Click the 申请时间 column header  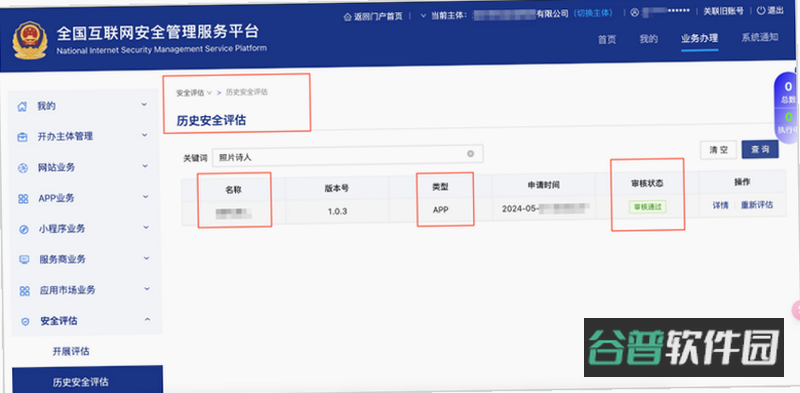click(x=544, y=185)
